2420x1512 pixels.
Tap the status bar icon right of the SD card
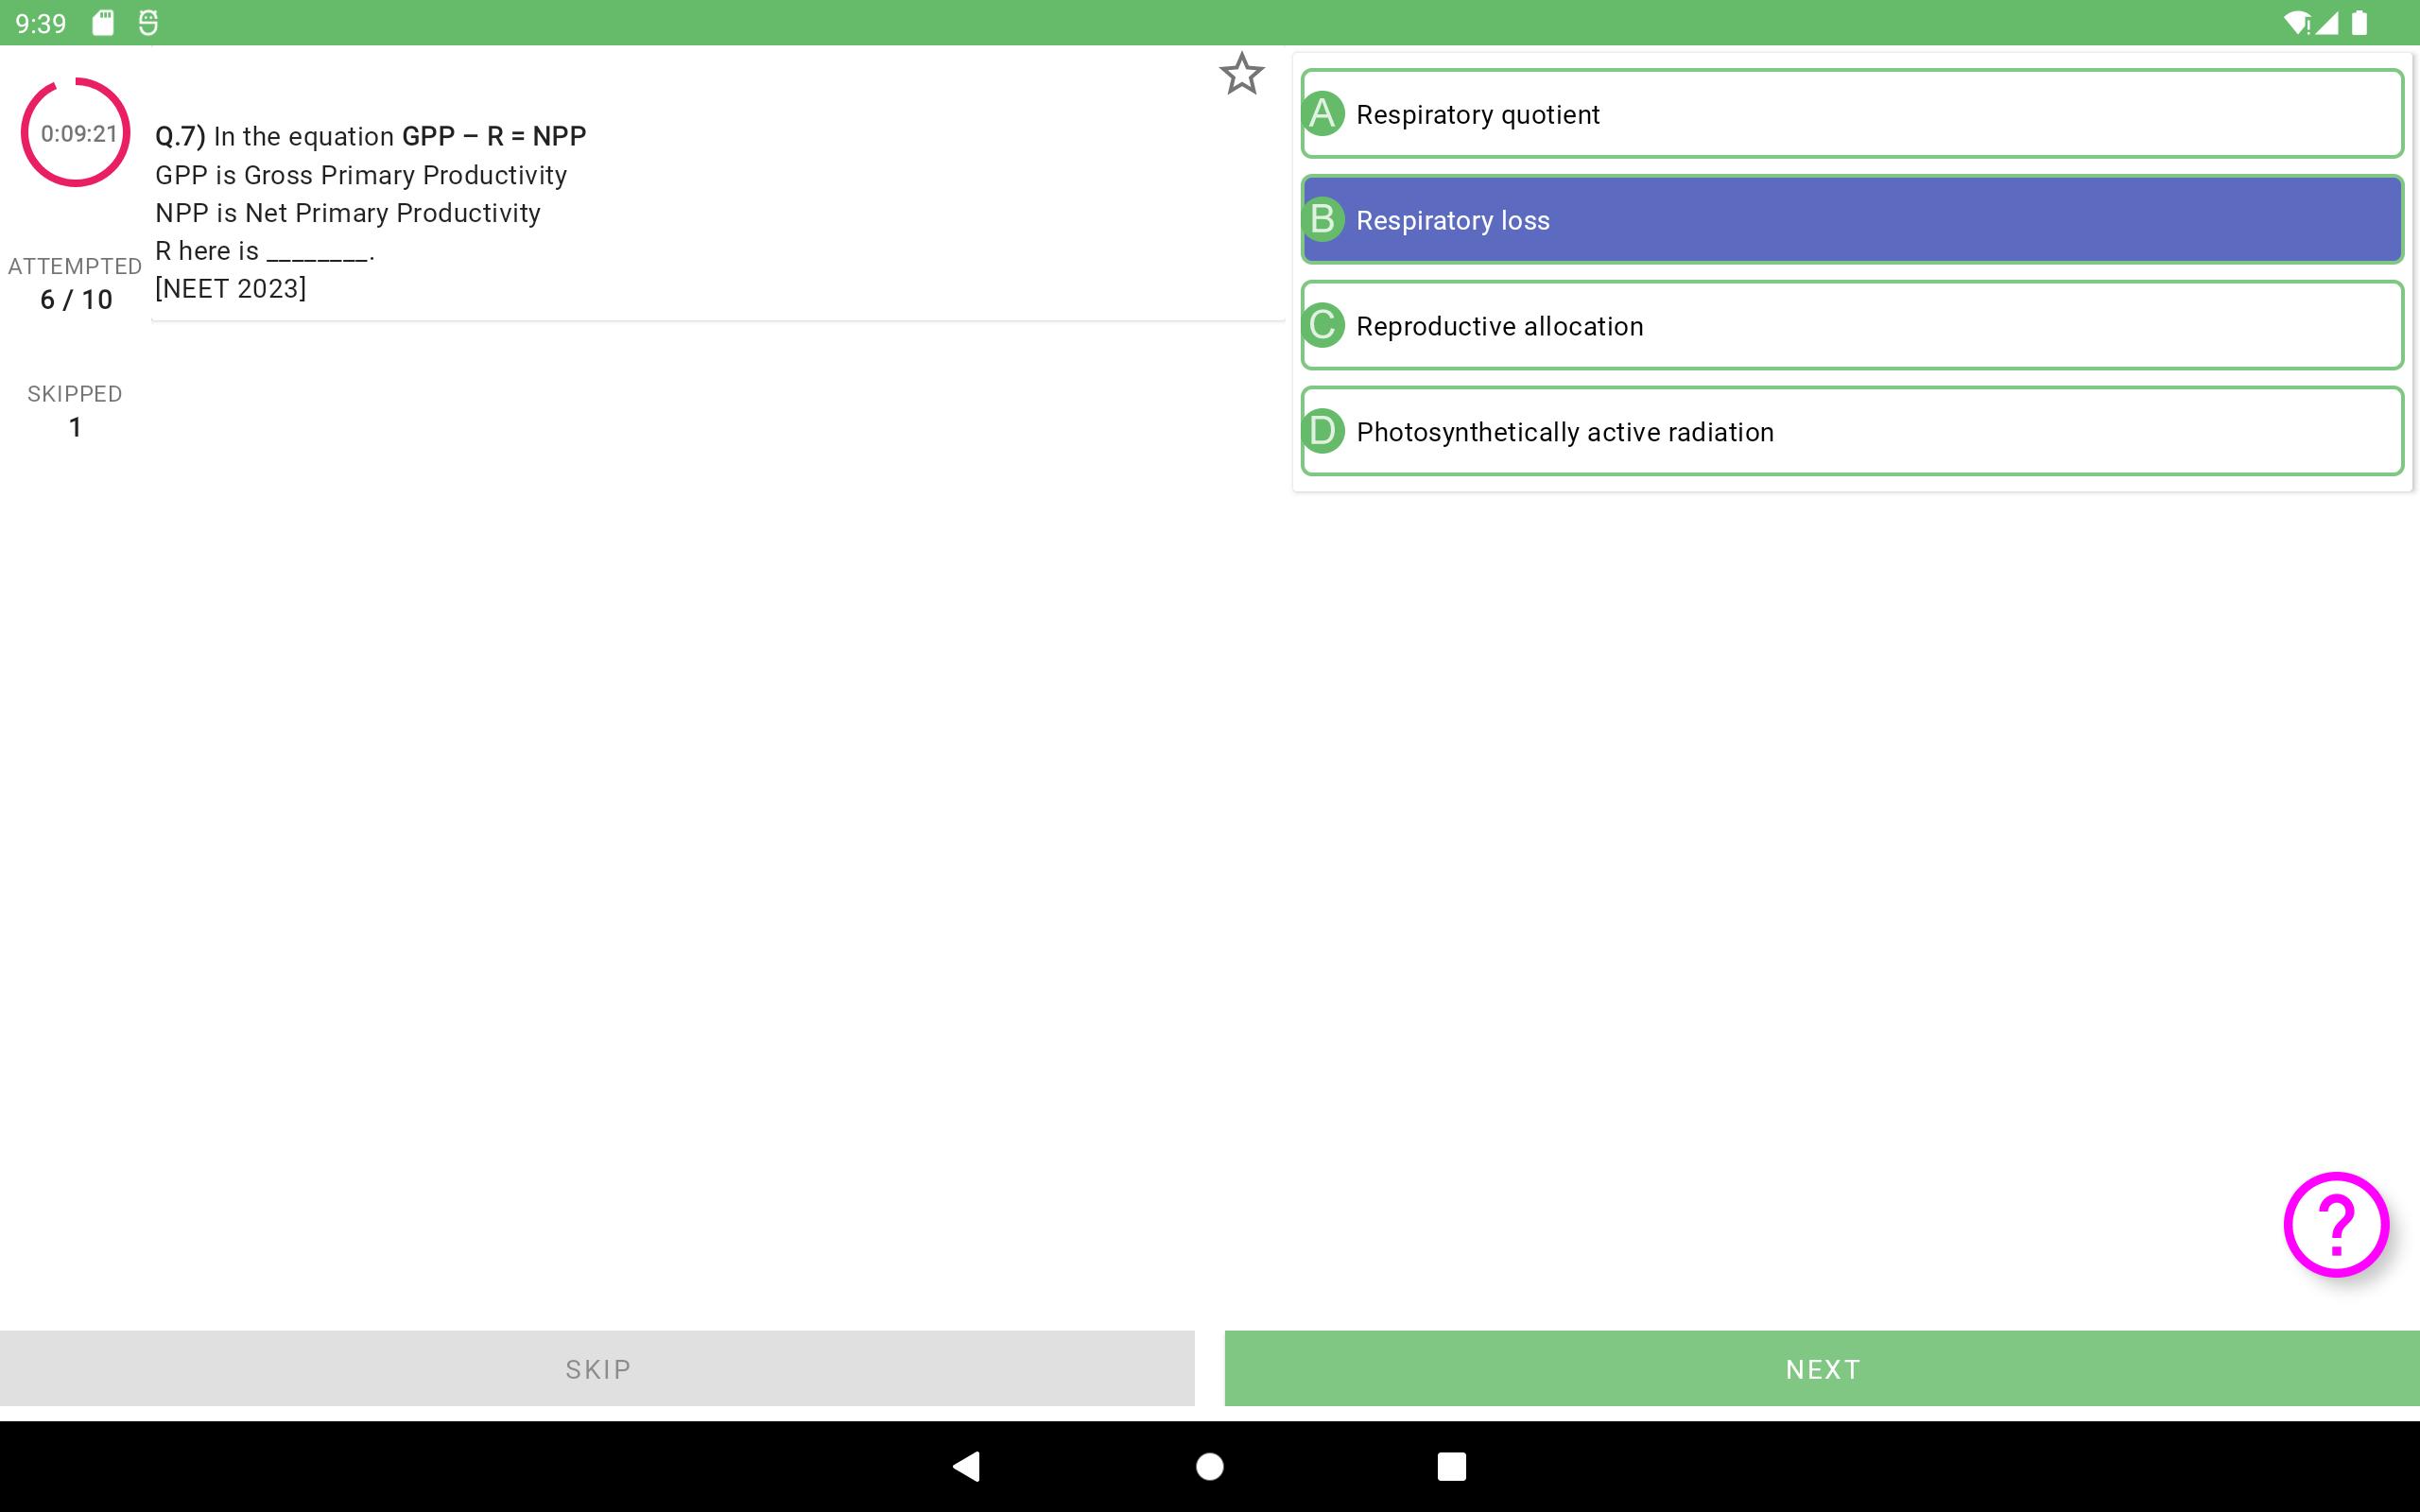[x=148, y=22]
